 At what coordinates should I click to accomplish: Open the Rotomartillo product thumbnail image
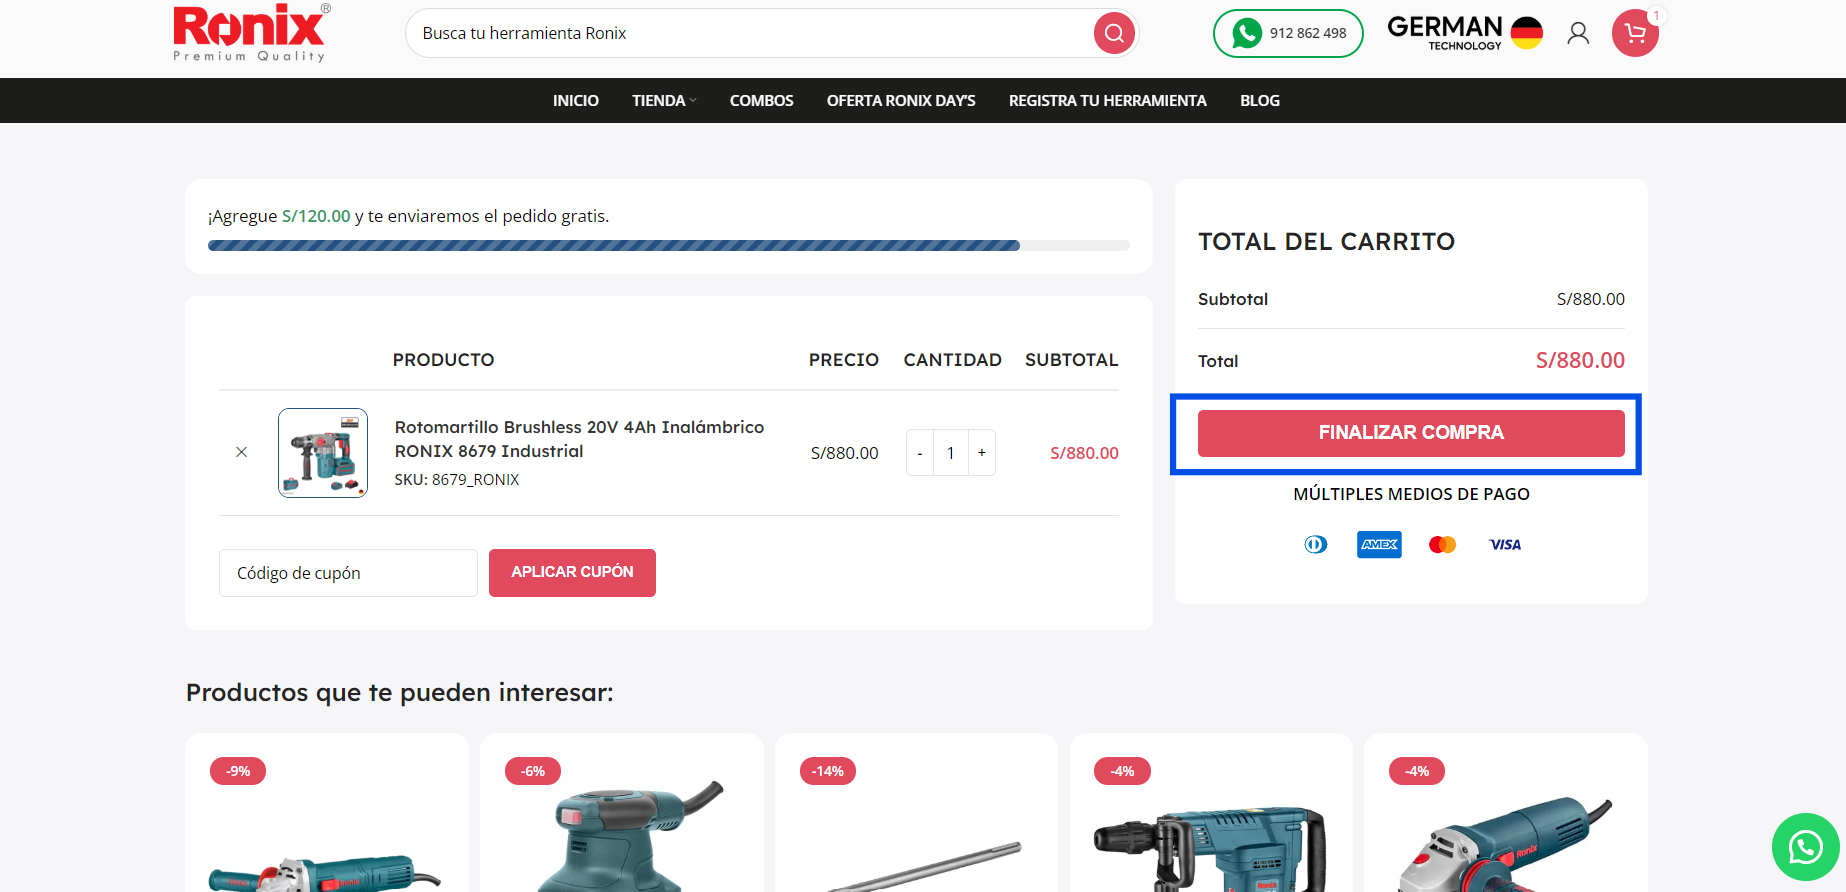[x=323, y=453]
